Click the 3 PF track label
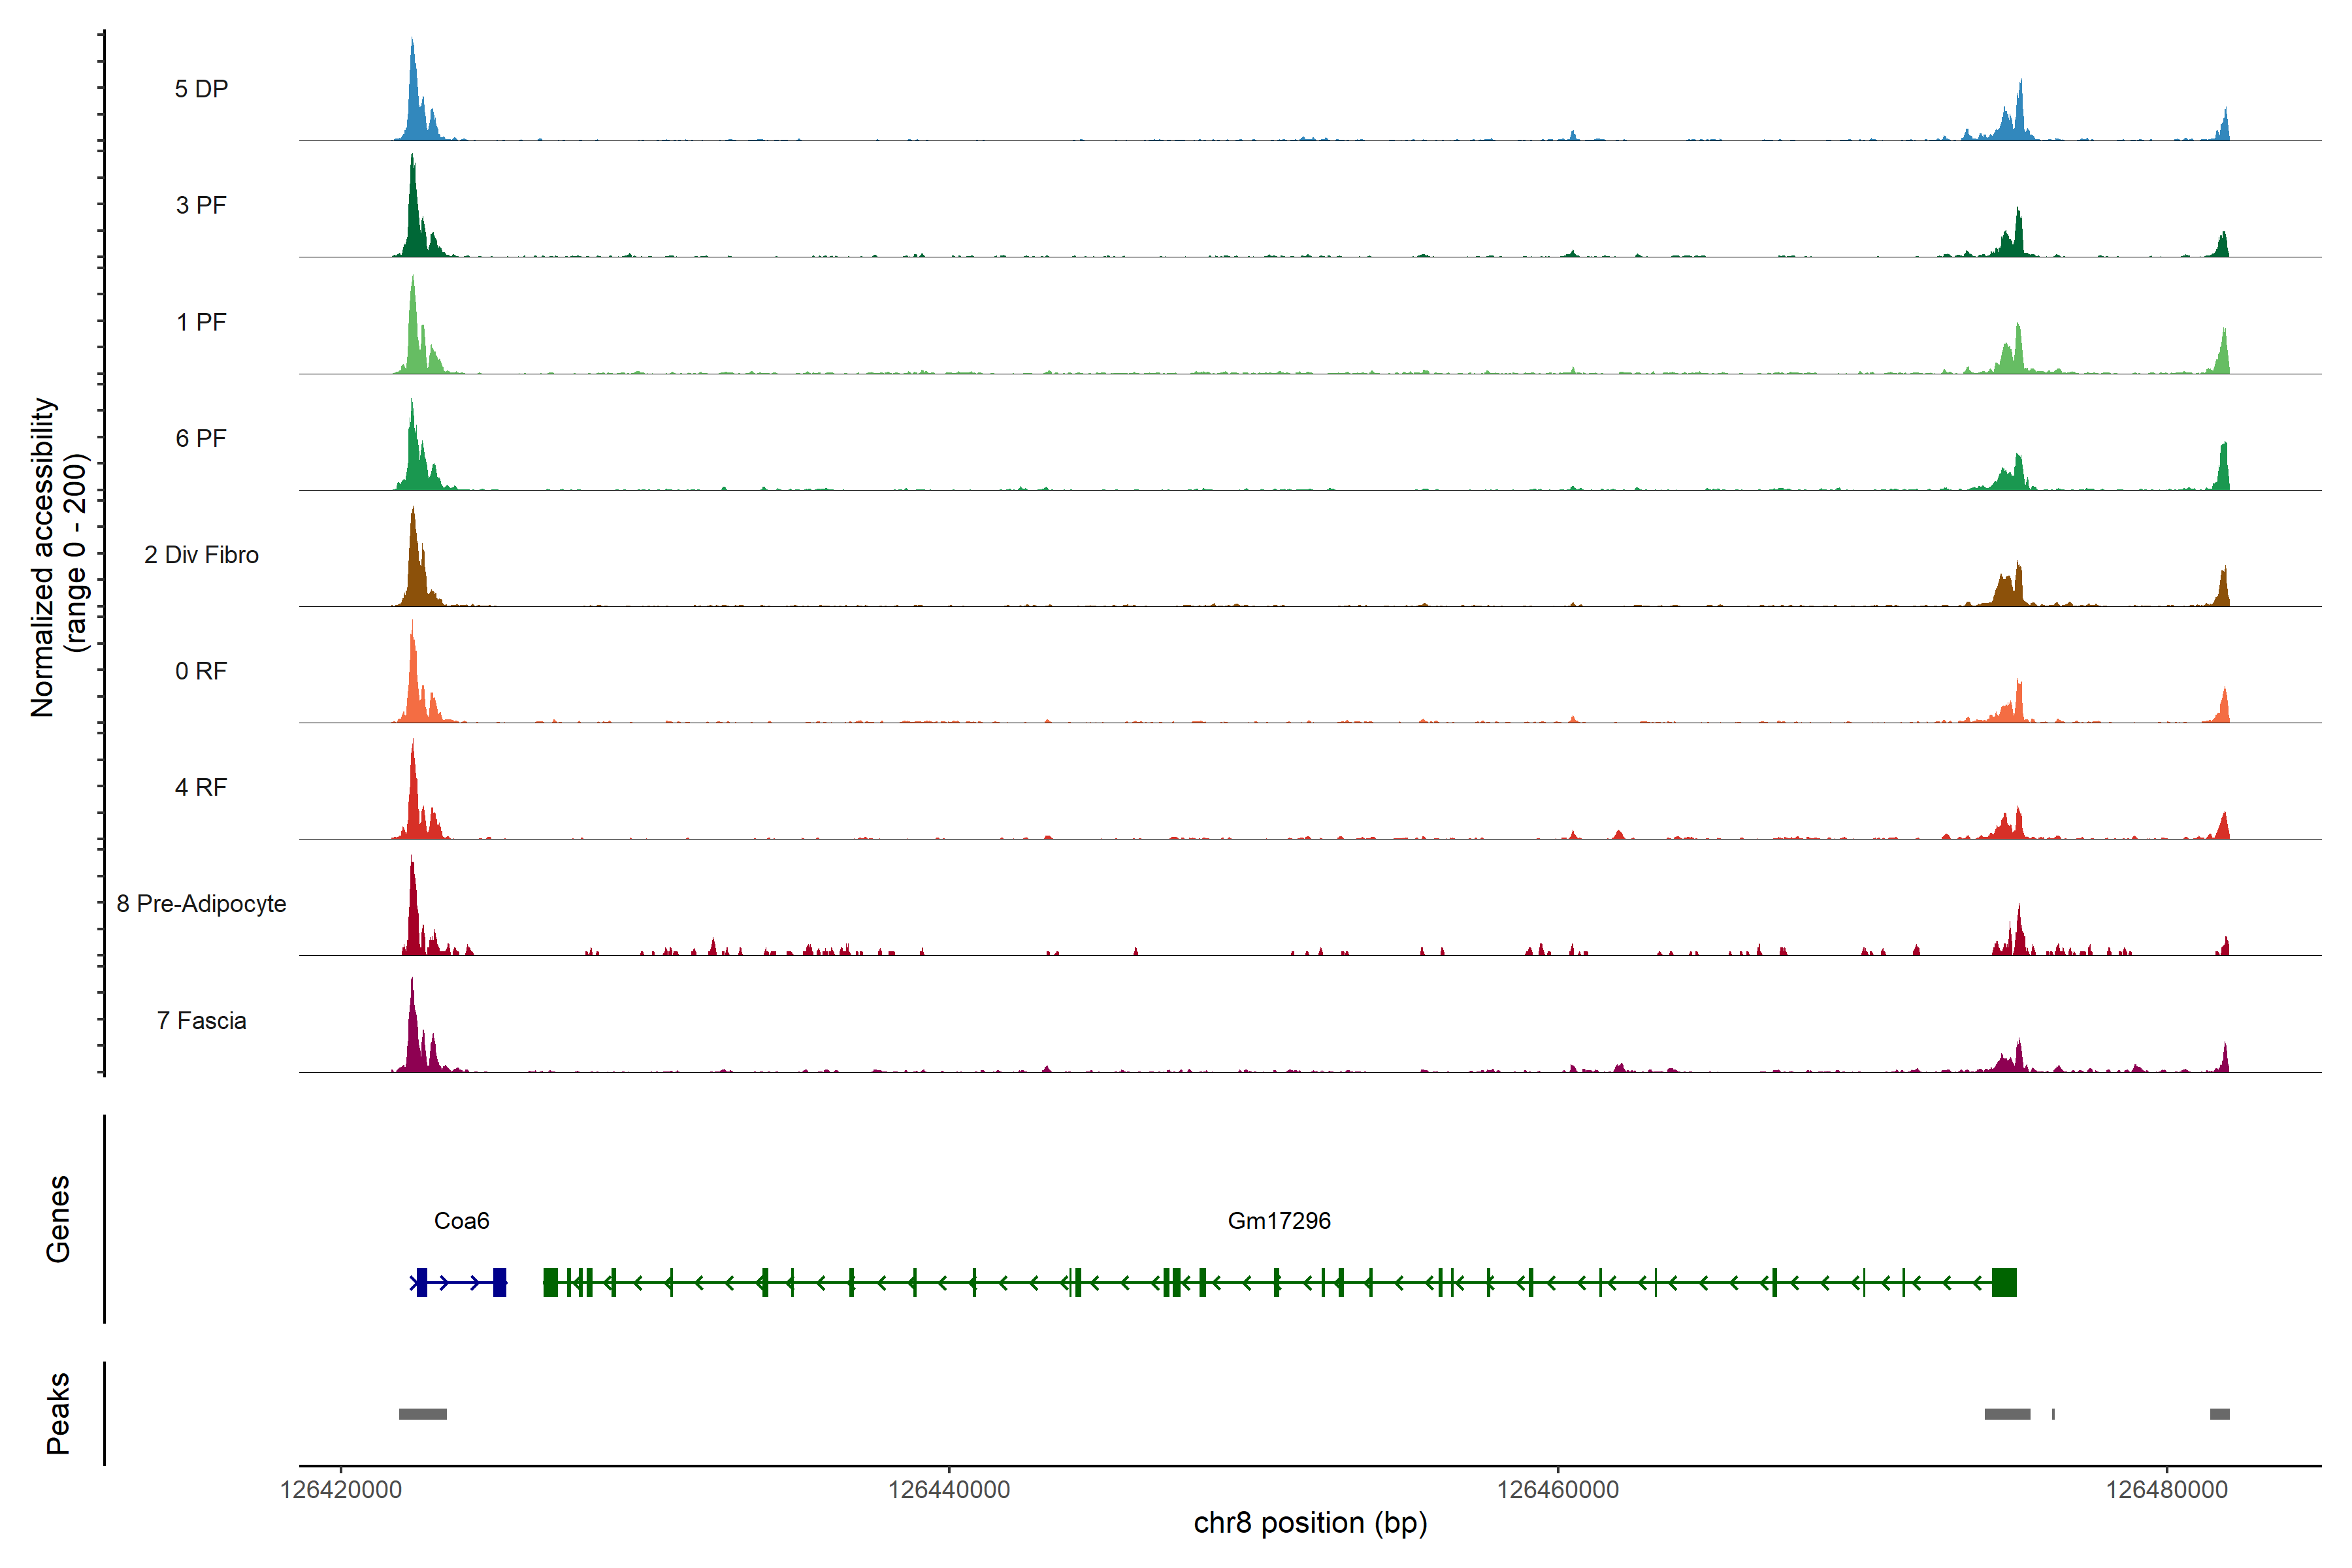This screenshot has width=2352, height=1568. tap(201, 205)
